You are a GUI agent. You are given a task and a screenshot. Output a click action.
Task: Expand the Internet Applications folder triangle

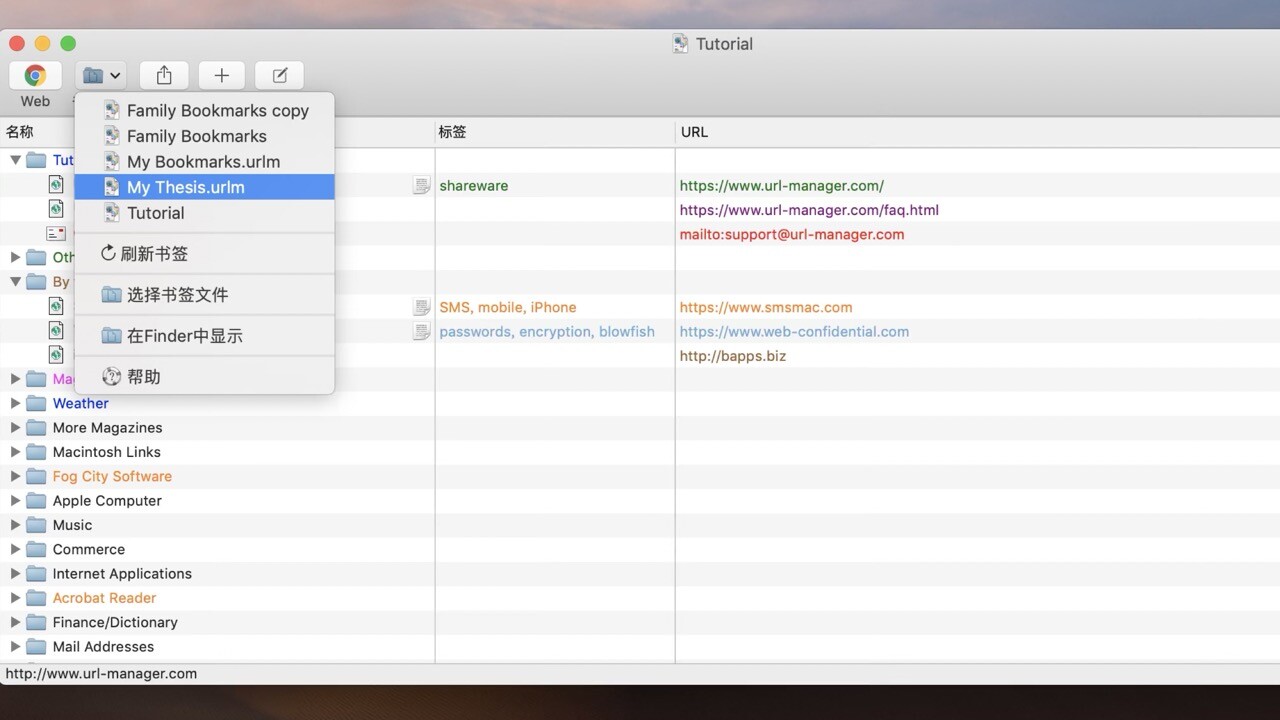pyautogui.click(x=15, y=573)
